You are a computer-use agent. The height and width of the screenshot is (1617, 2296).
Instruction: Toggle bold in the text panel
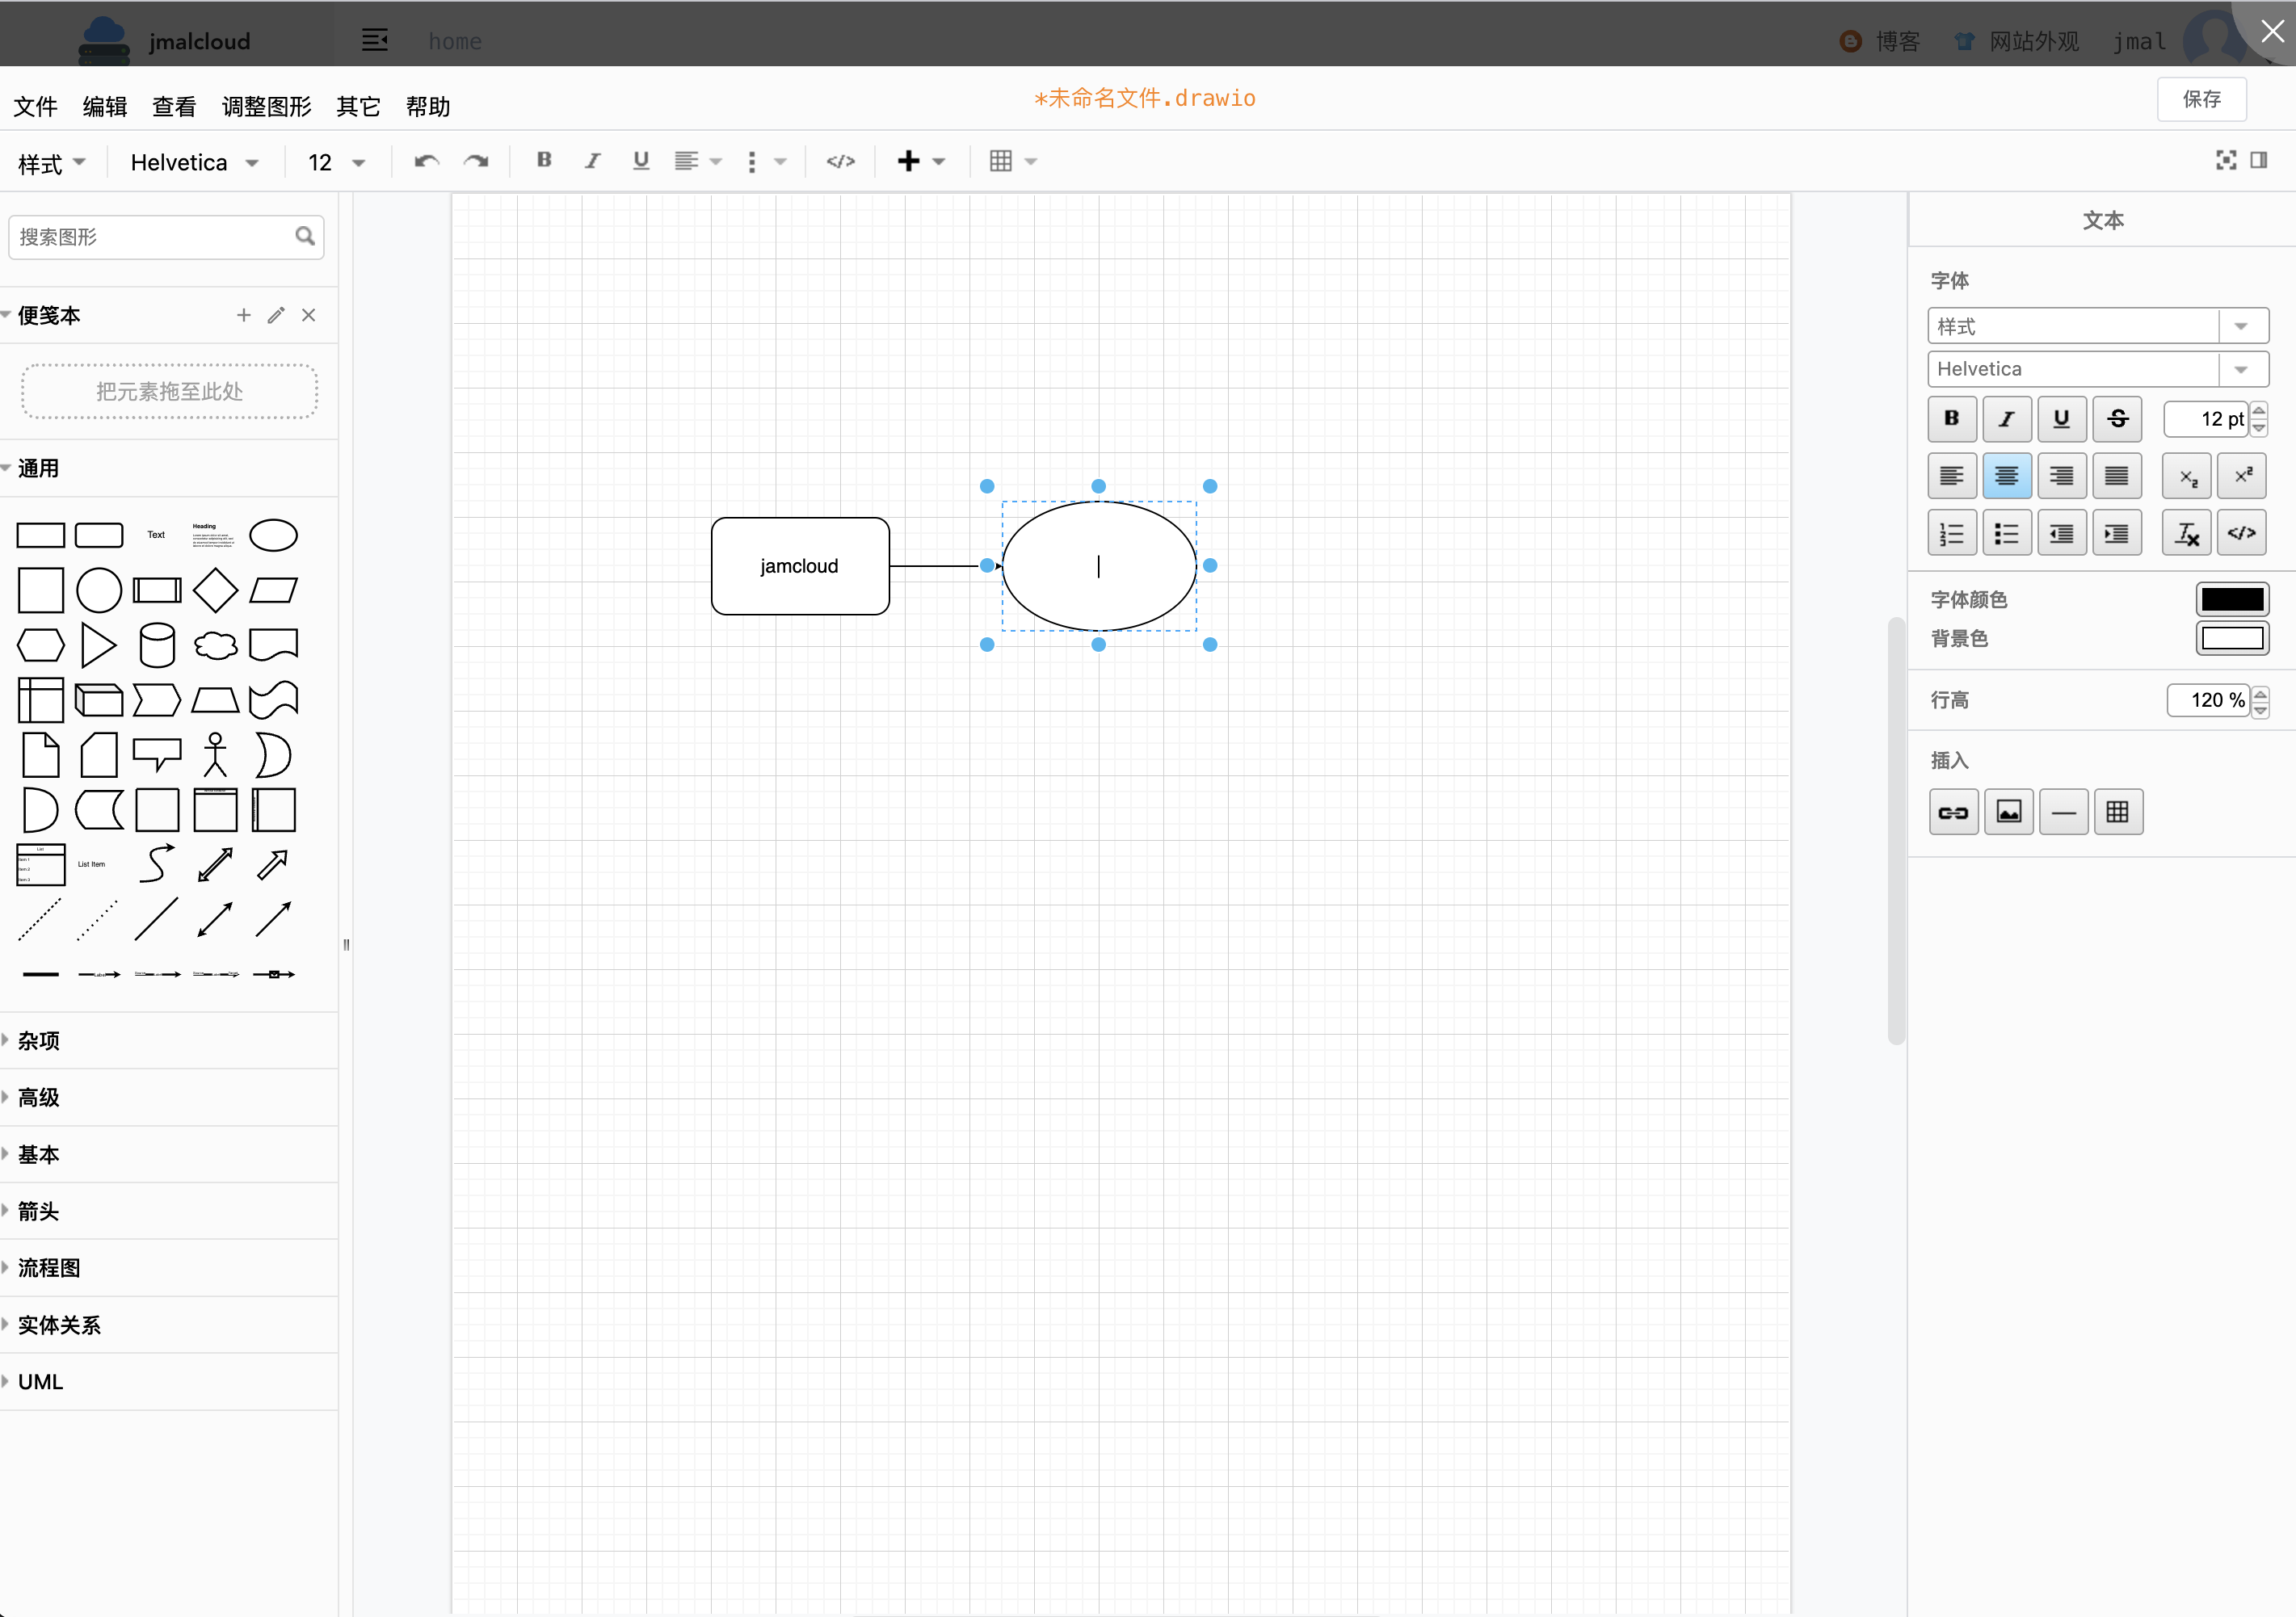1951,419
